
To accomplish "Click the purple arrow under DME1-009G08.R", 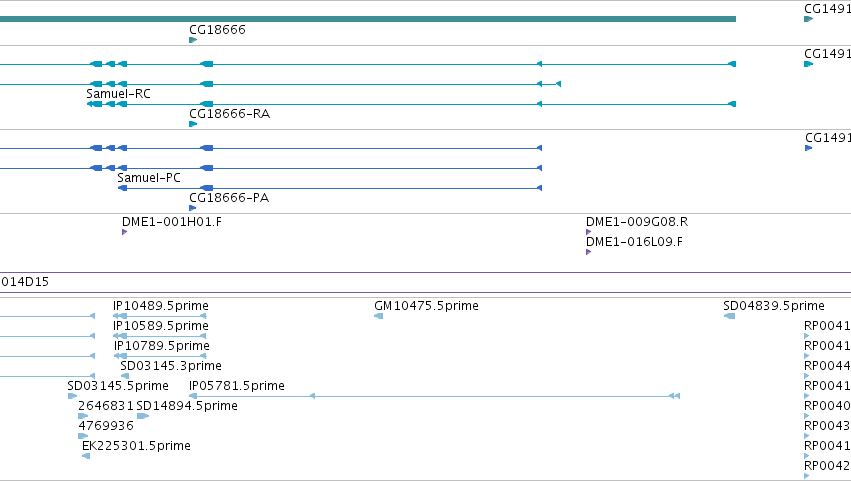I will [x=588, y=232].
